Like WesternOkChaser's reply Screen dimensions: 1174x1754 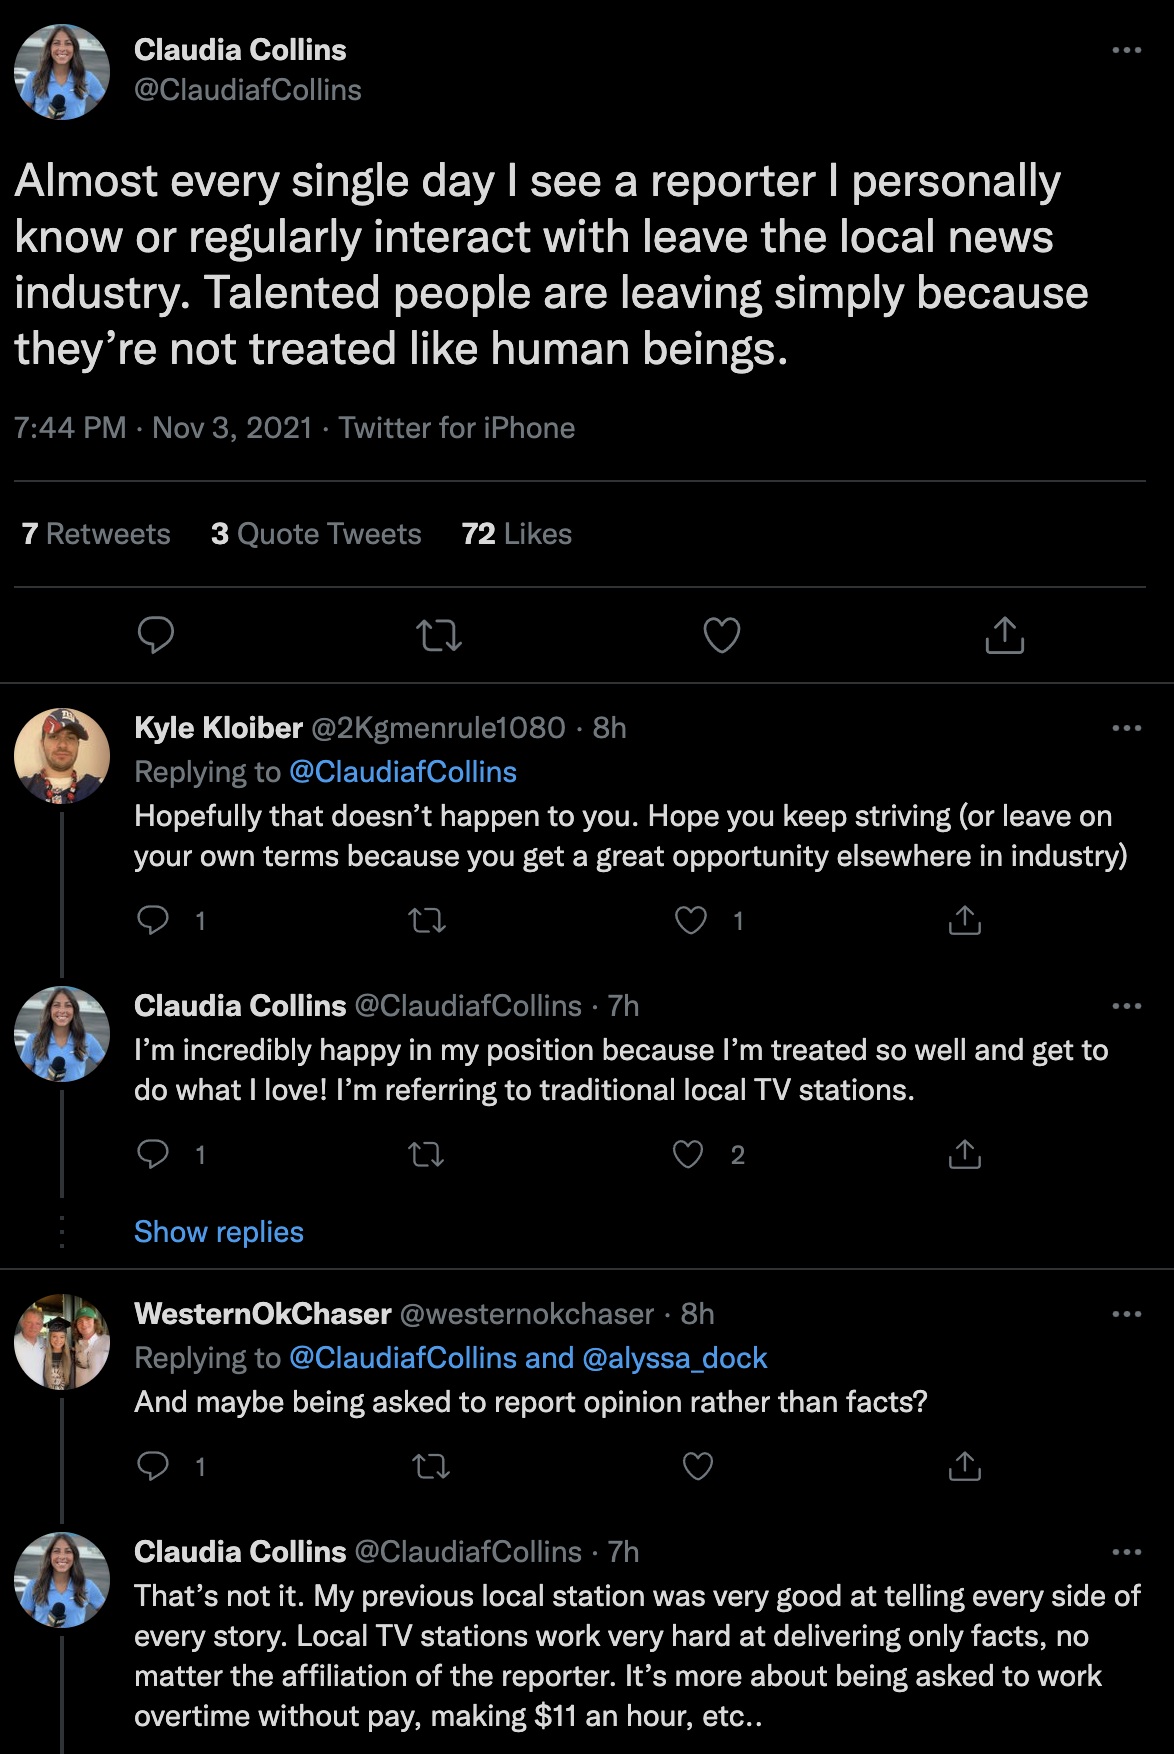[x=697, y=1466]
